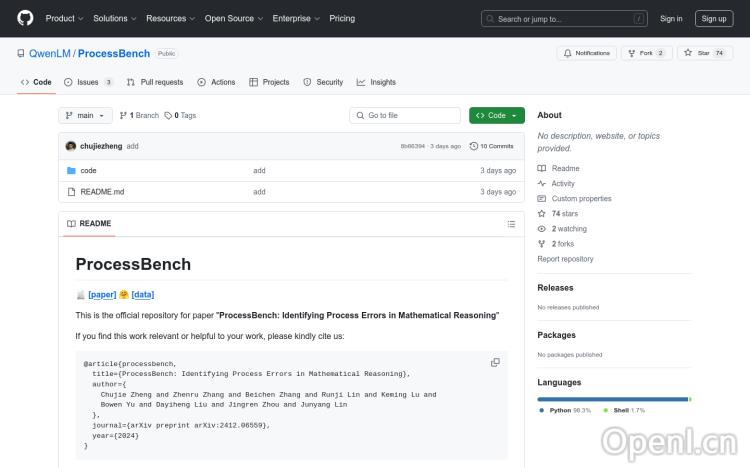The width and height of the screenshot is (750, 468).
Task: Click the Packages heading link
Action: coord(556,335)
